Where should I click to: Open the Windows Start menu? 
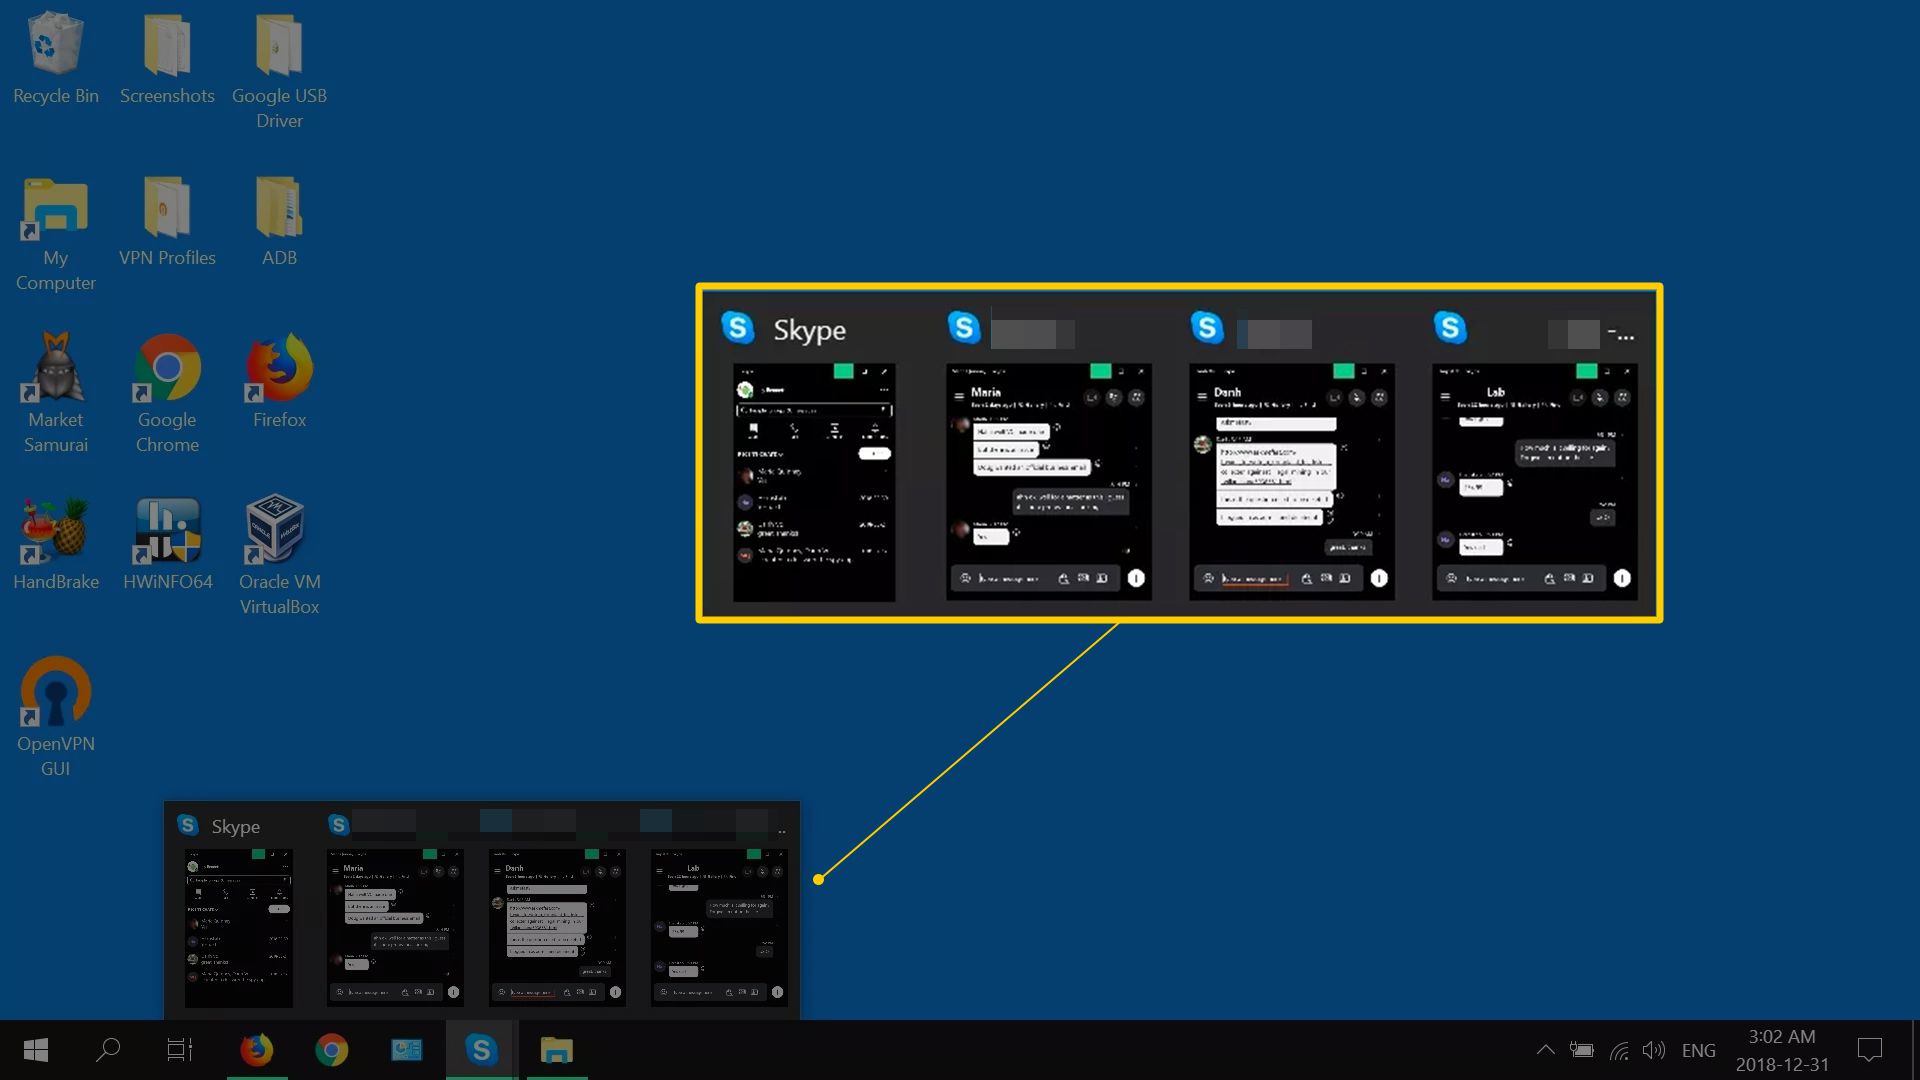pos(36,1050)
